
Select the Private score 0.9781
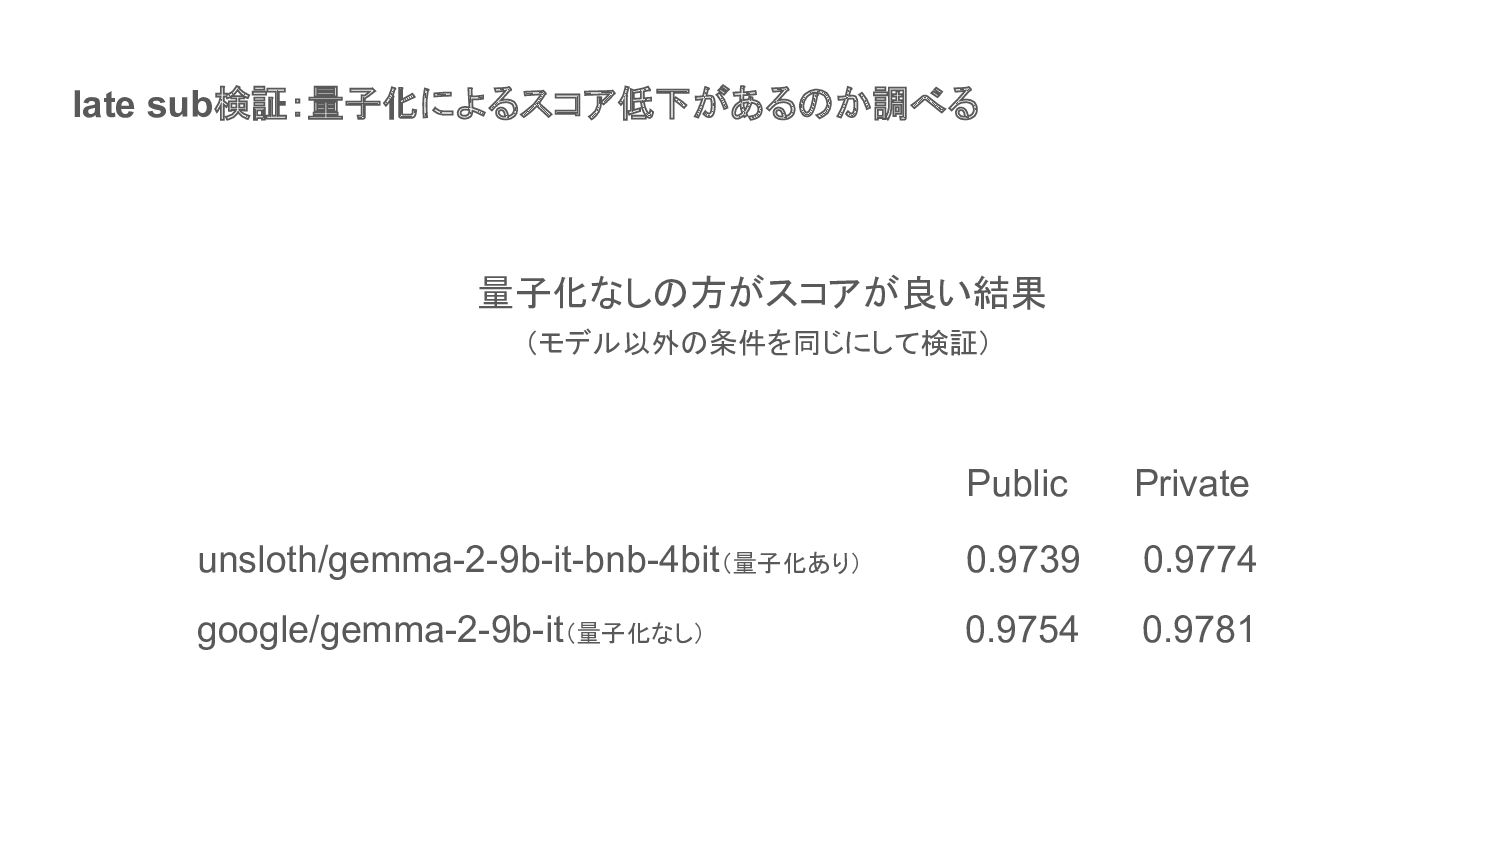1198,630
